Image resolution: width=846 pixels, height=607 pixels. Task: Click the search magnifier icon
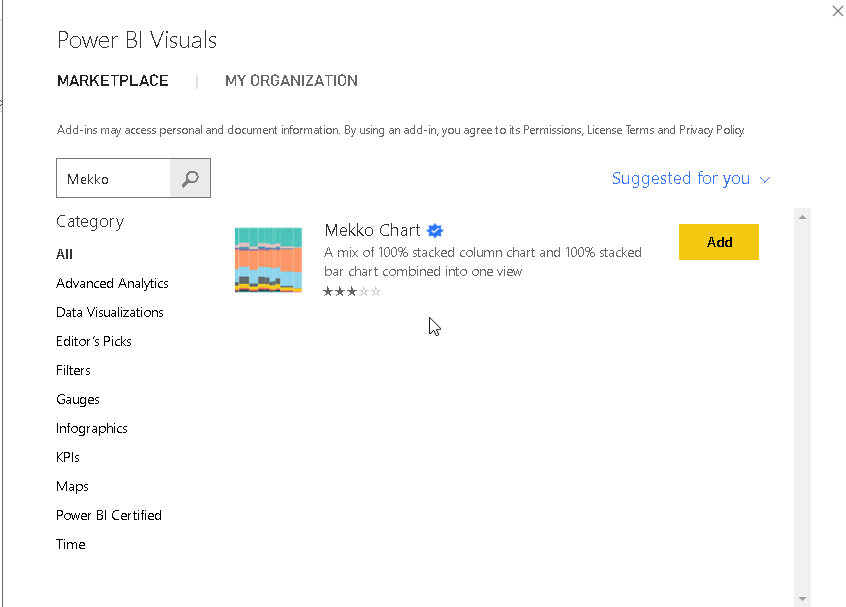tap(190, 179)
